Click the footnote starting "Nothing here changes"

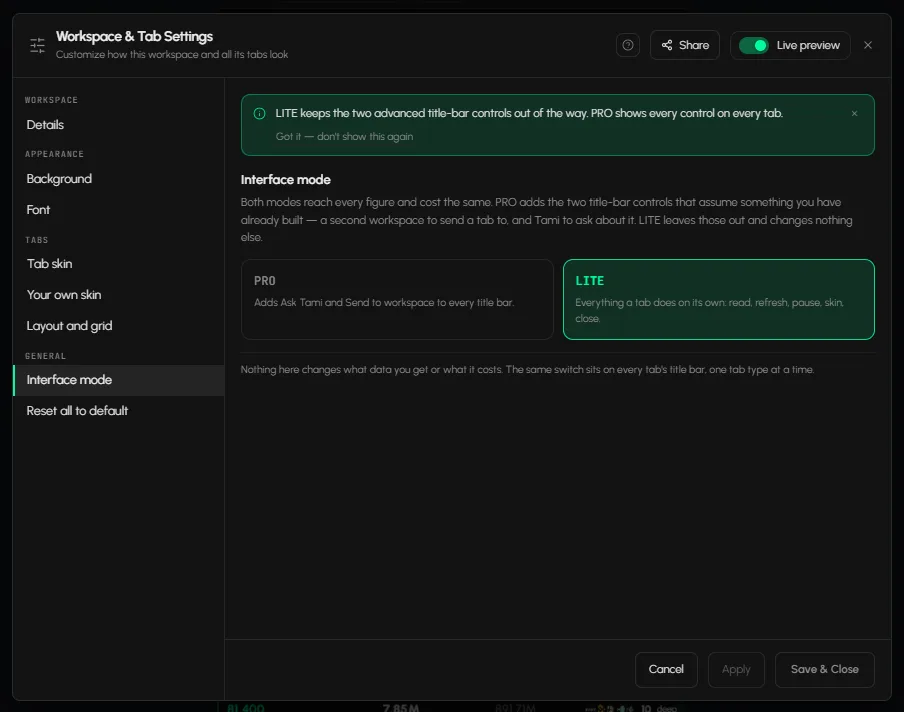(x=527, y=370)
